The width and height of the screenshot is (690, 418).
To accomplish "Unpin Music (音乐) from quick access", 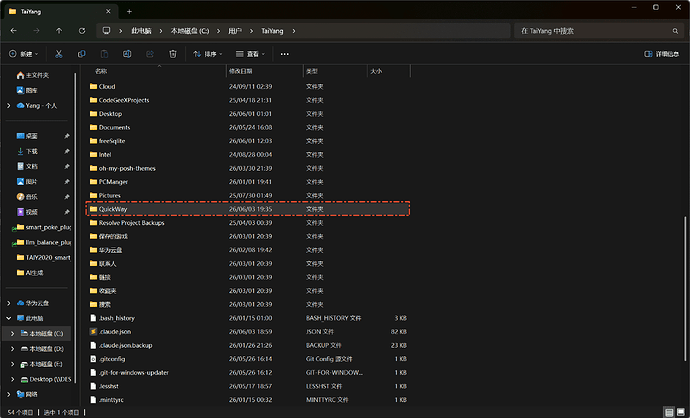I will [67, 197].
